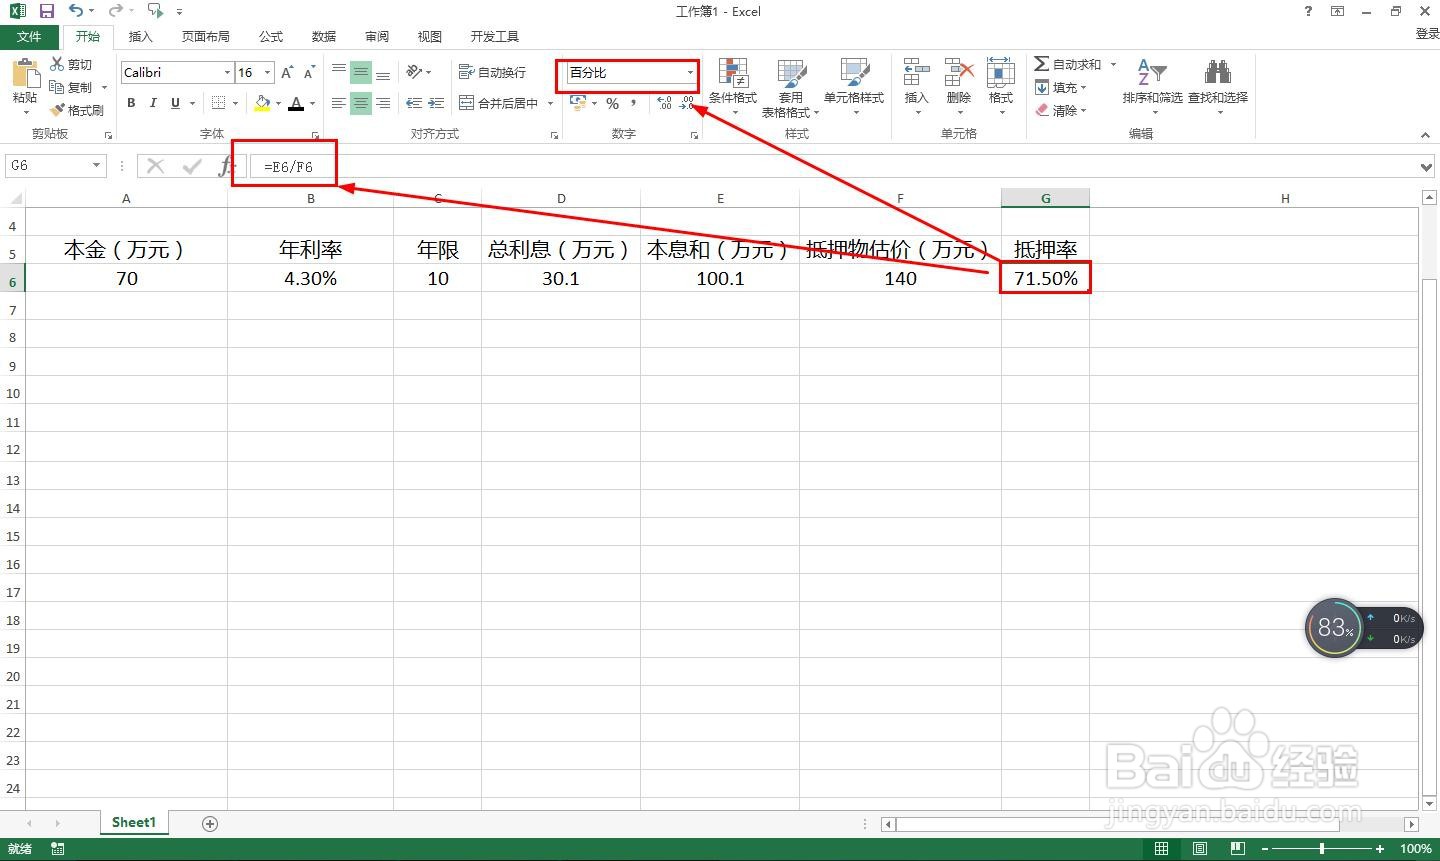Switch to the 开发工具 ribbon tab
Image resolution: width=1440 pixels, height=861 pixels.
coord(495,36)
